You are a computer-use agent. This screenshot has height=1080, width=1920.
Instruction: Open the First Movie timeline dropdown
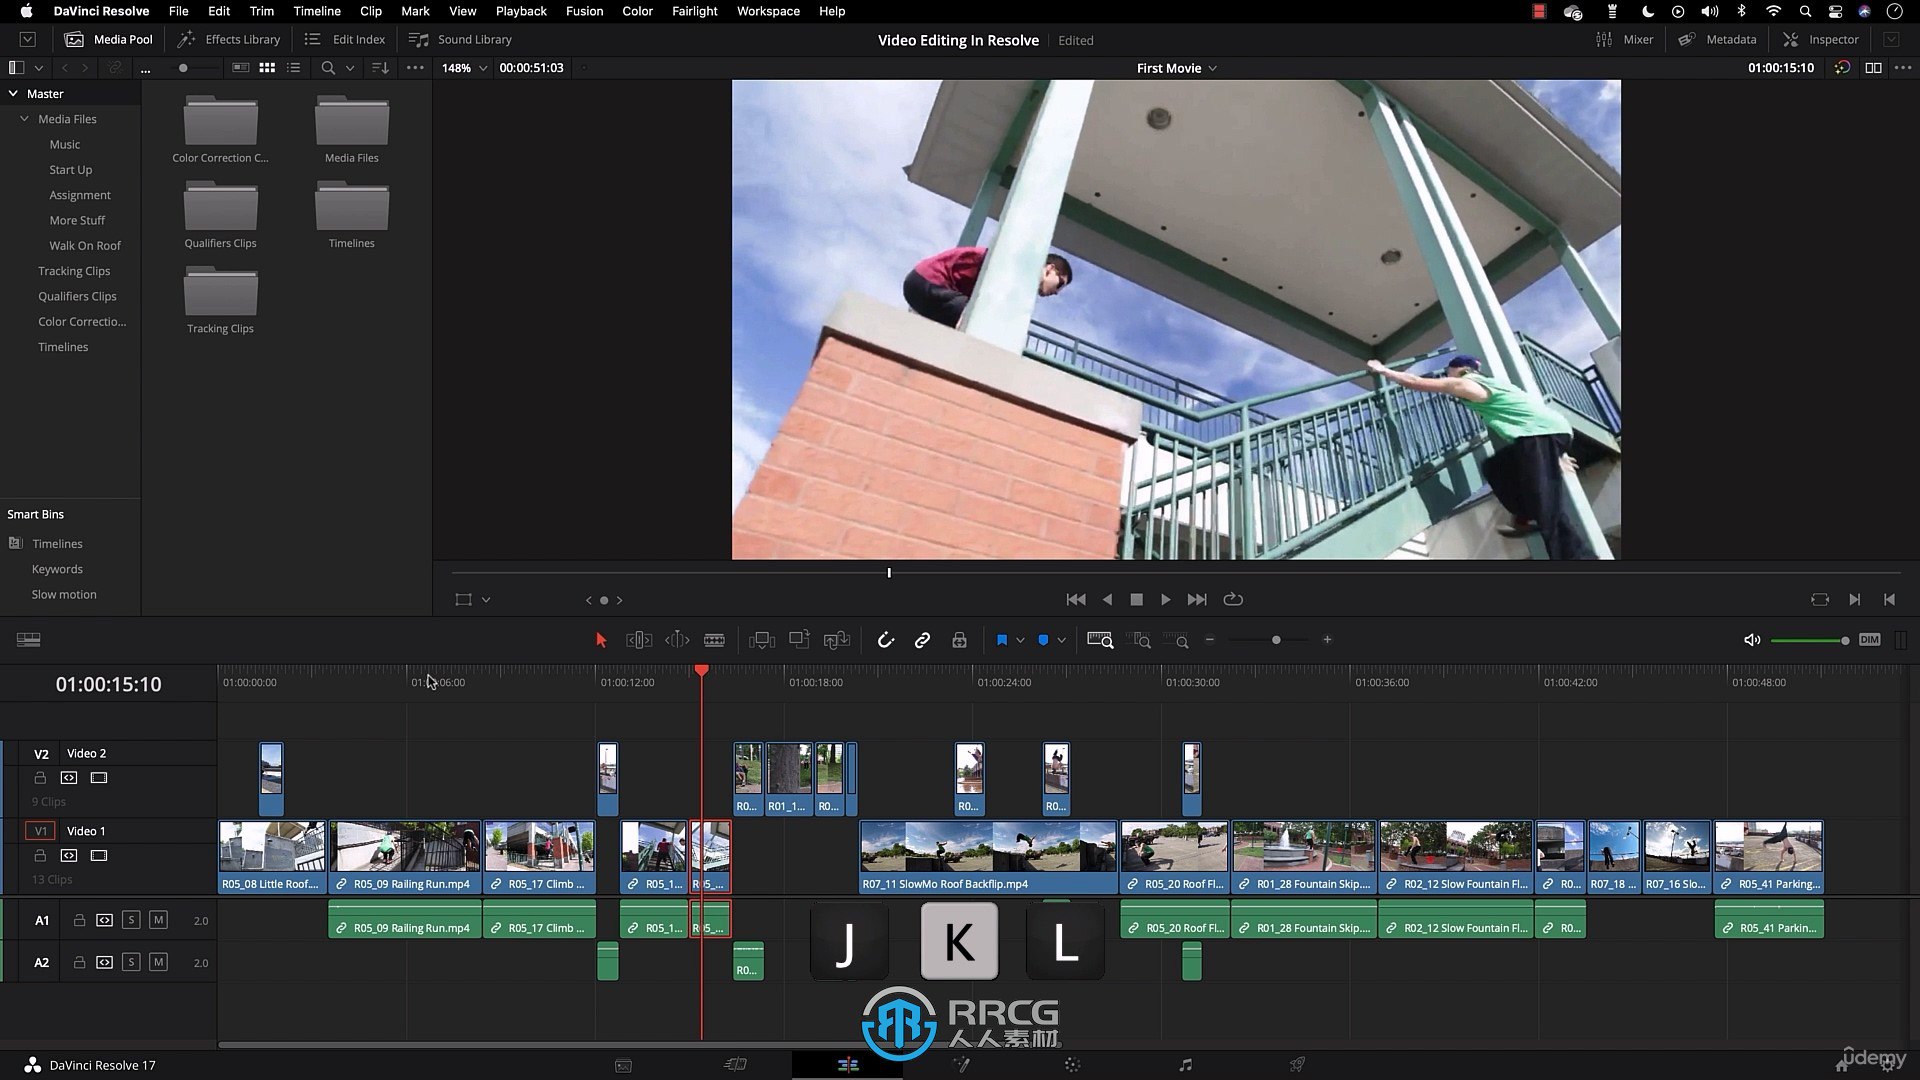click(x=1176, y=68)
